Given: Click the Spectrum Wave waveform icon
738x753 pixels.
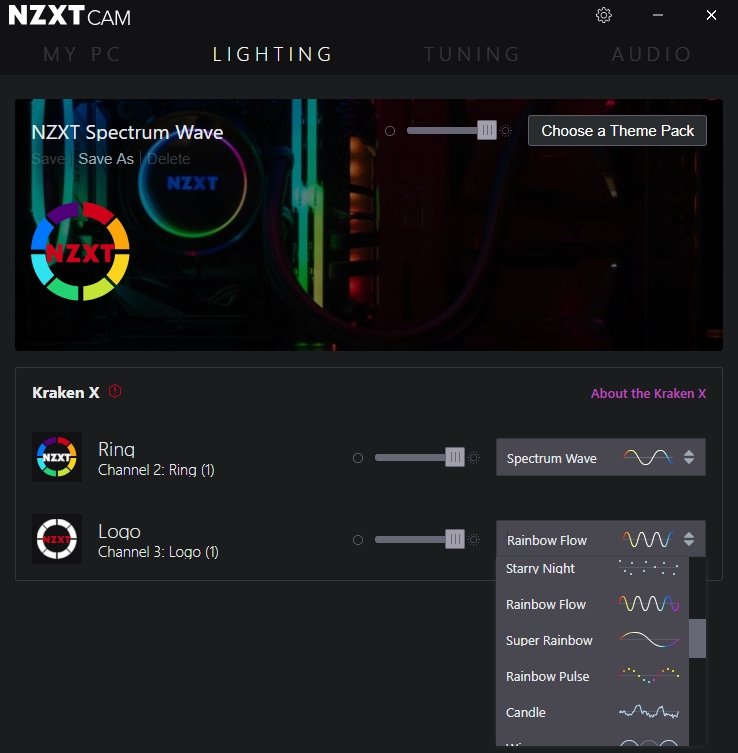Looking at the screenshot, I should [x=648, y=457].
